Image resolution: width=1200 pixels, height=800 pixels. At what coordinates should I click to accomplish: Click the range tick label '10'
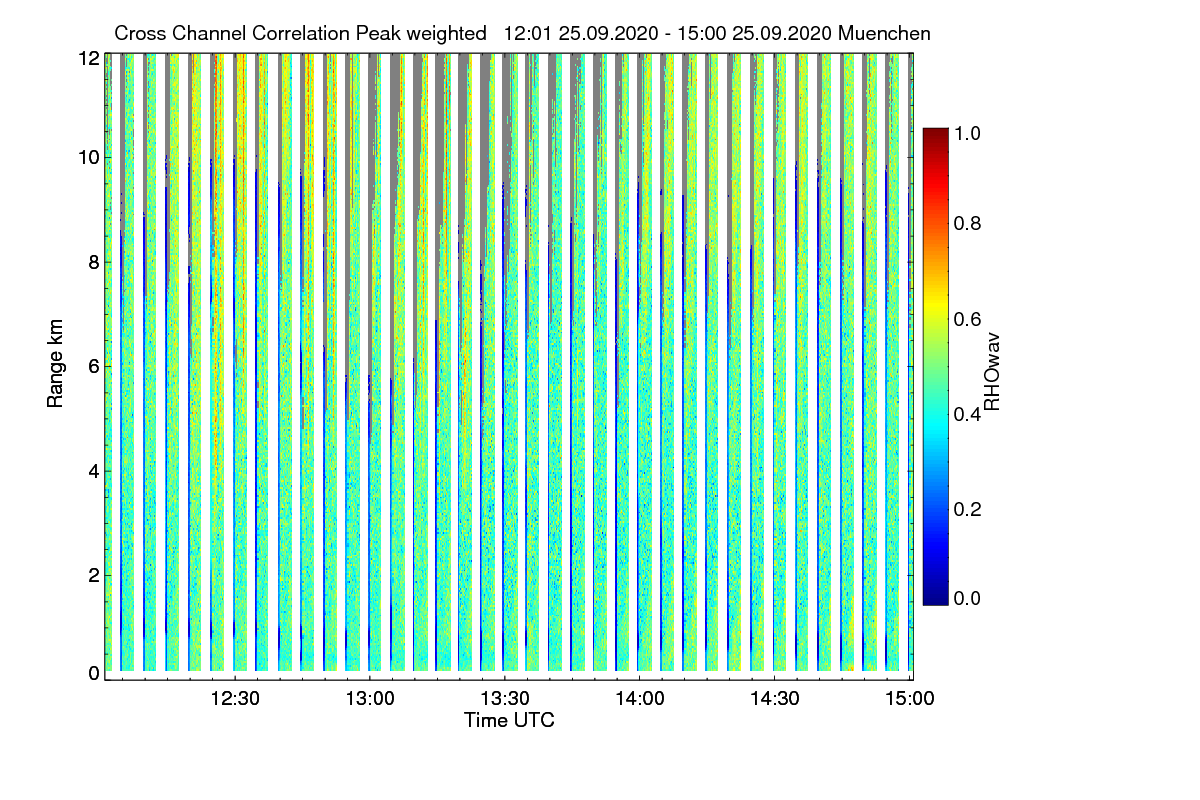88,157
